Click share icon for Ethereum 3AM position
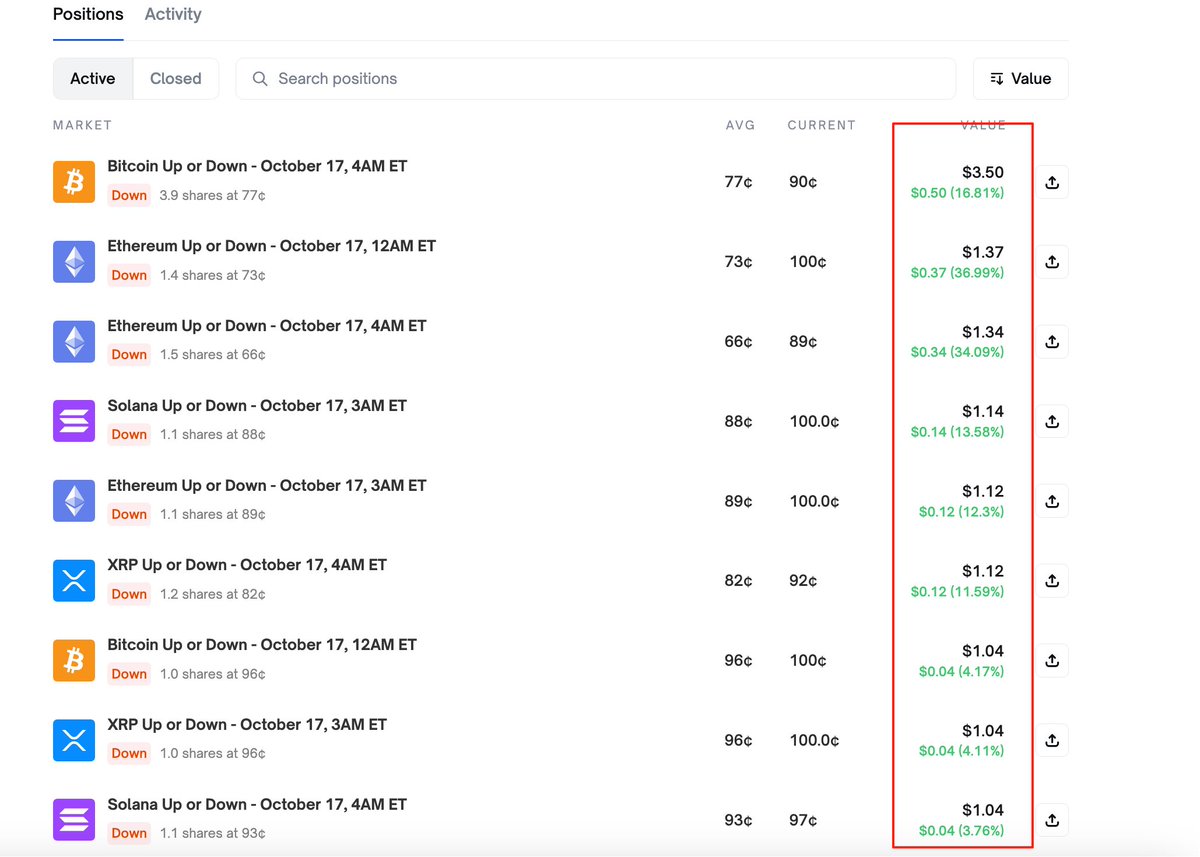This screenshot has height=857, width=1200. click(x=1052, y=501)
